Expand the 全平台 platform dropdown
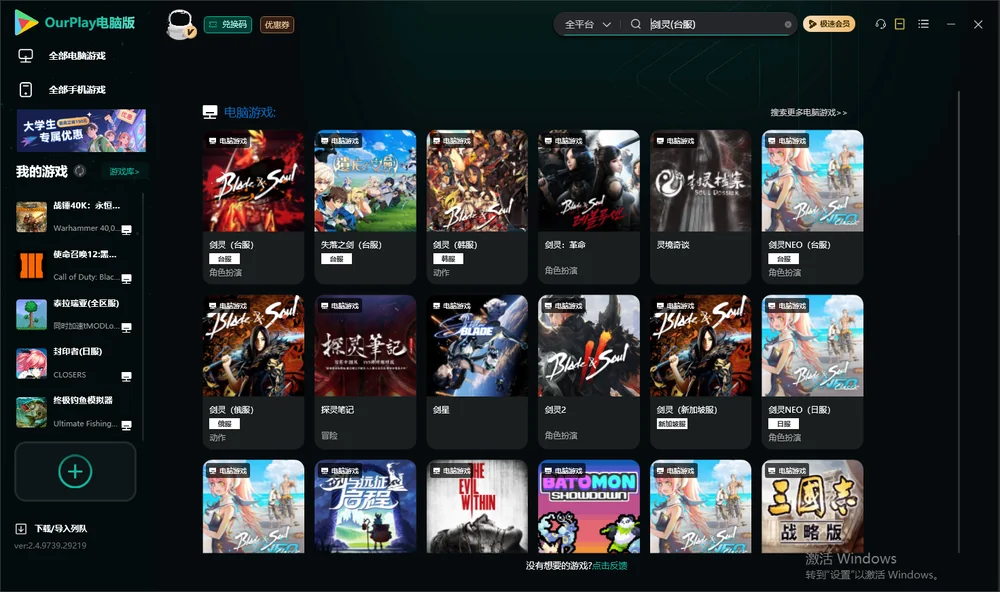 click(587, 24)
